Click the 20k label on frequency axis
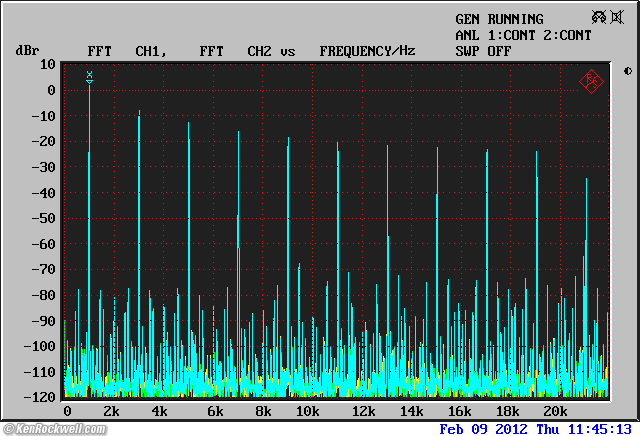 [554, 411]
